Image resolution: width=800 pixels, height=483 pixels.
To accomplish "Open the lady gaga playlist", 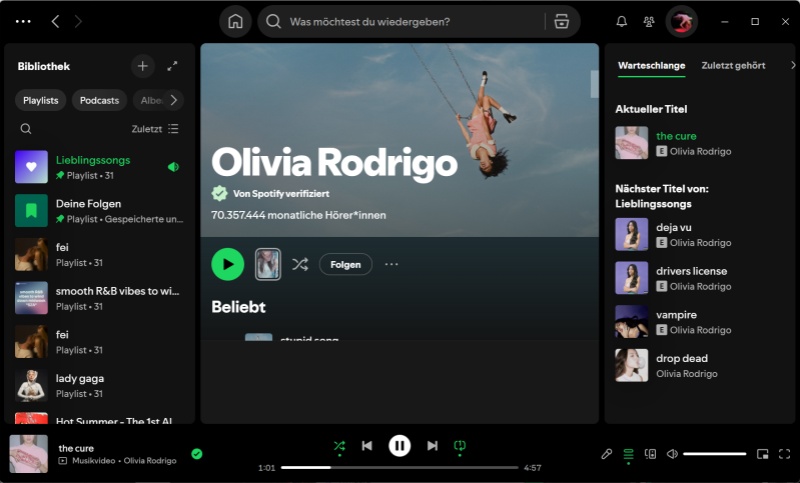I will pos(99,386).
